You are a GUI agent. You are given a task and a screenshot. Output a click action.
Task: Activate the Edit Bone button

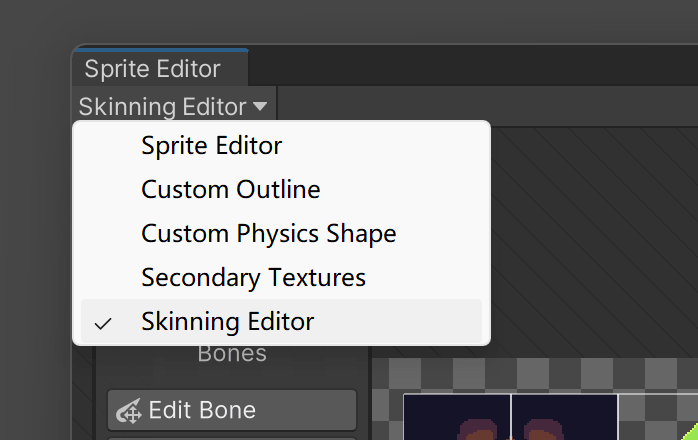pos(232,410)
